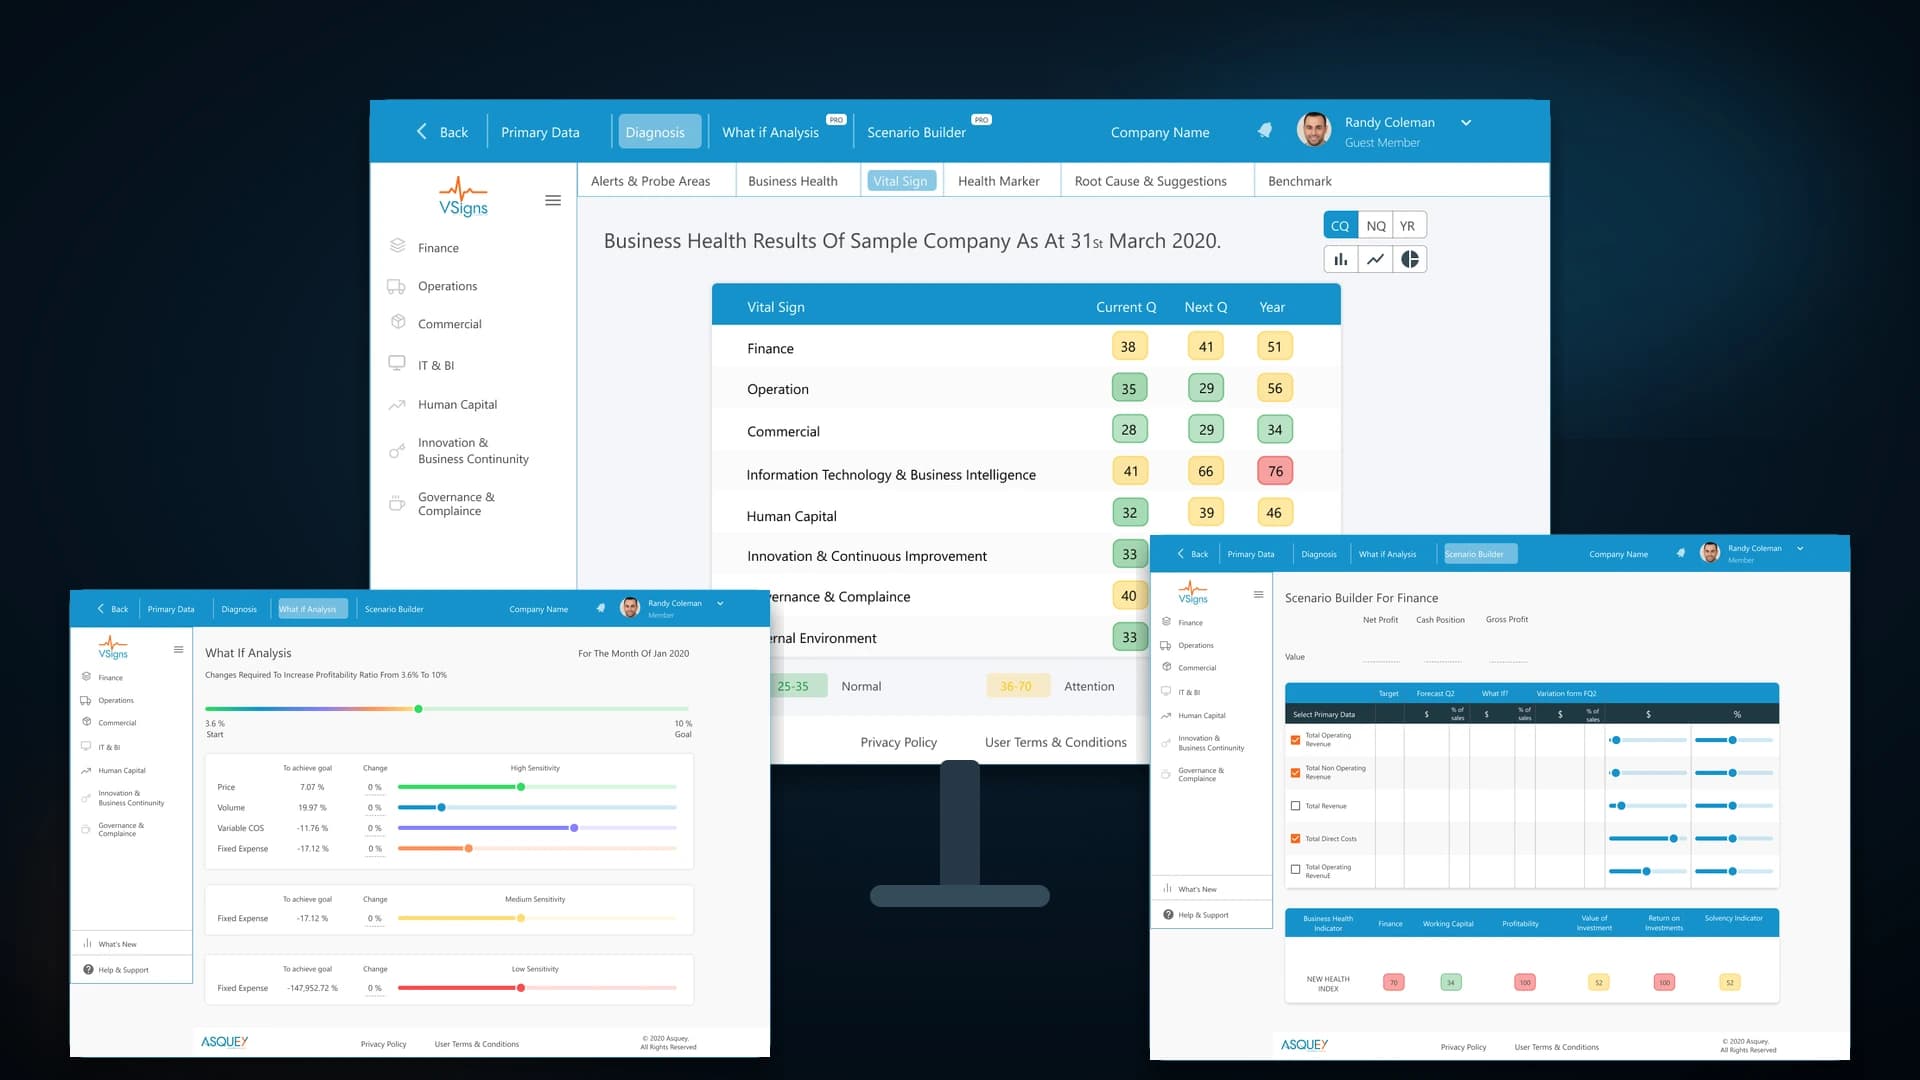This screenshot has height=1080, width=1920.
Task: Click the VSigns logo in Diagnosis window
Action: point(463,197)
